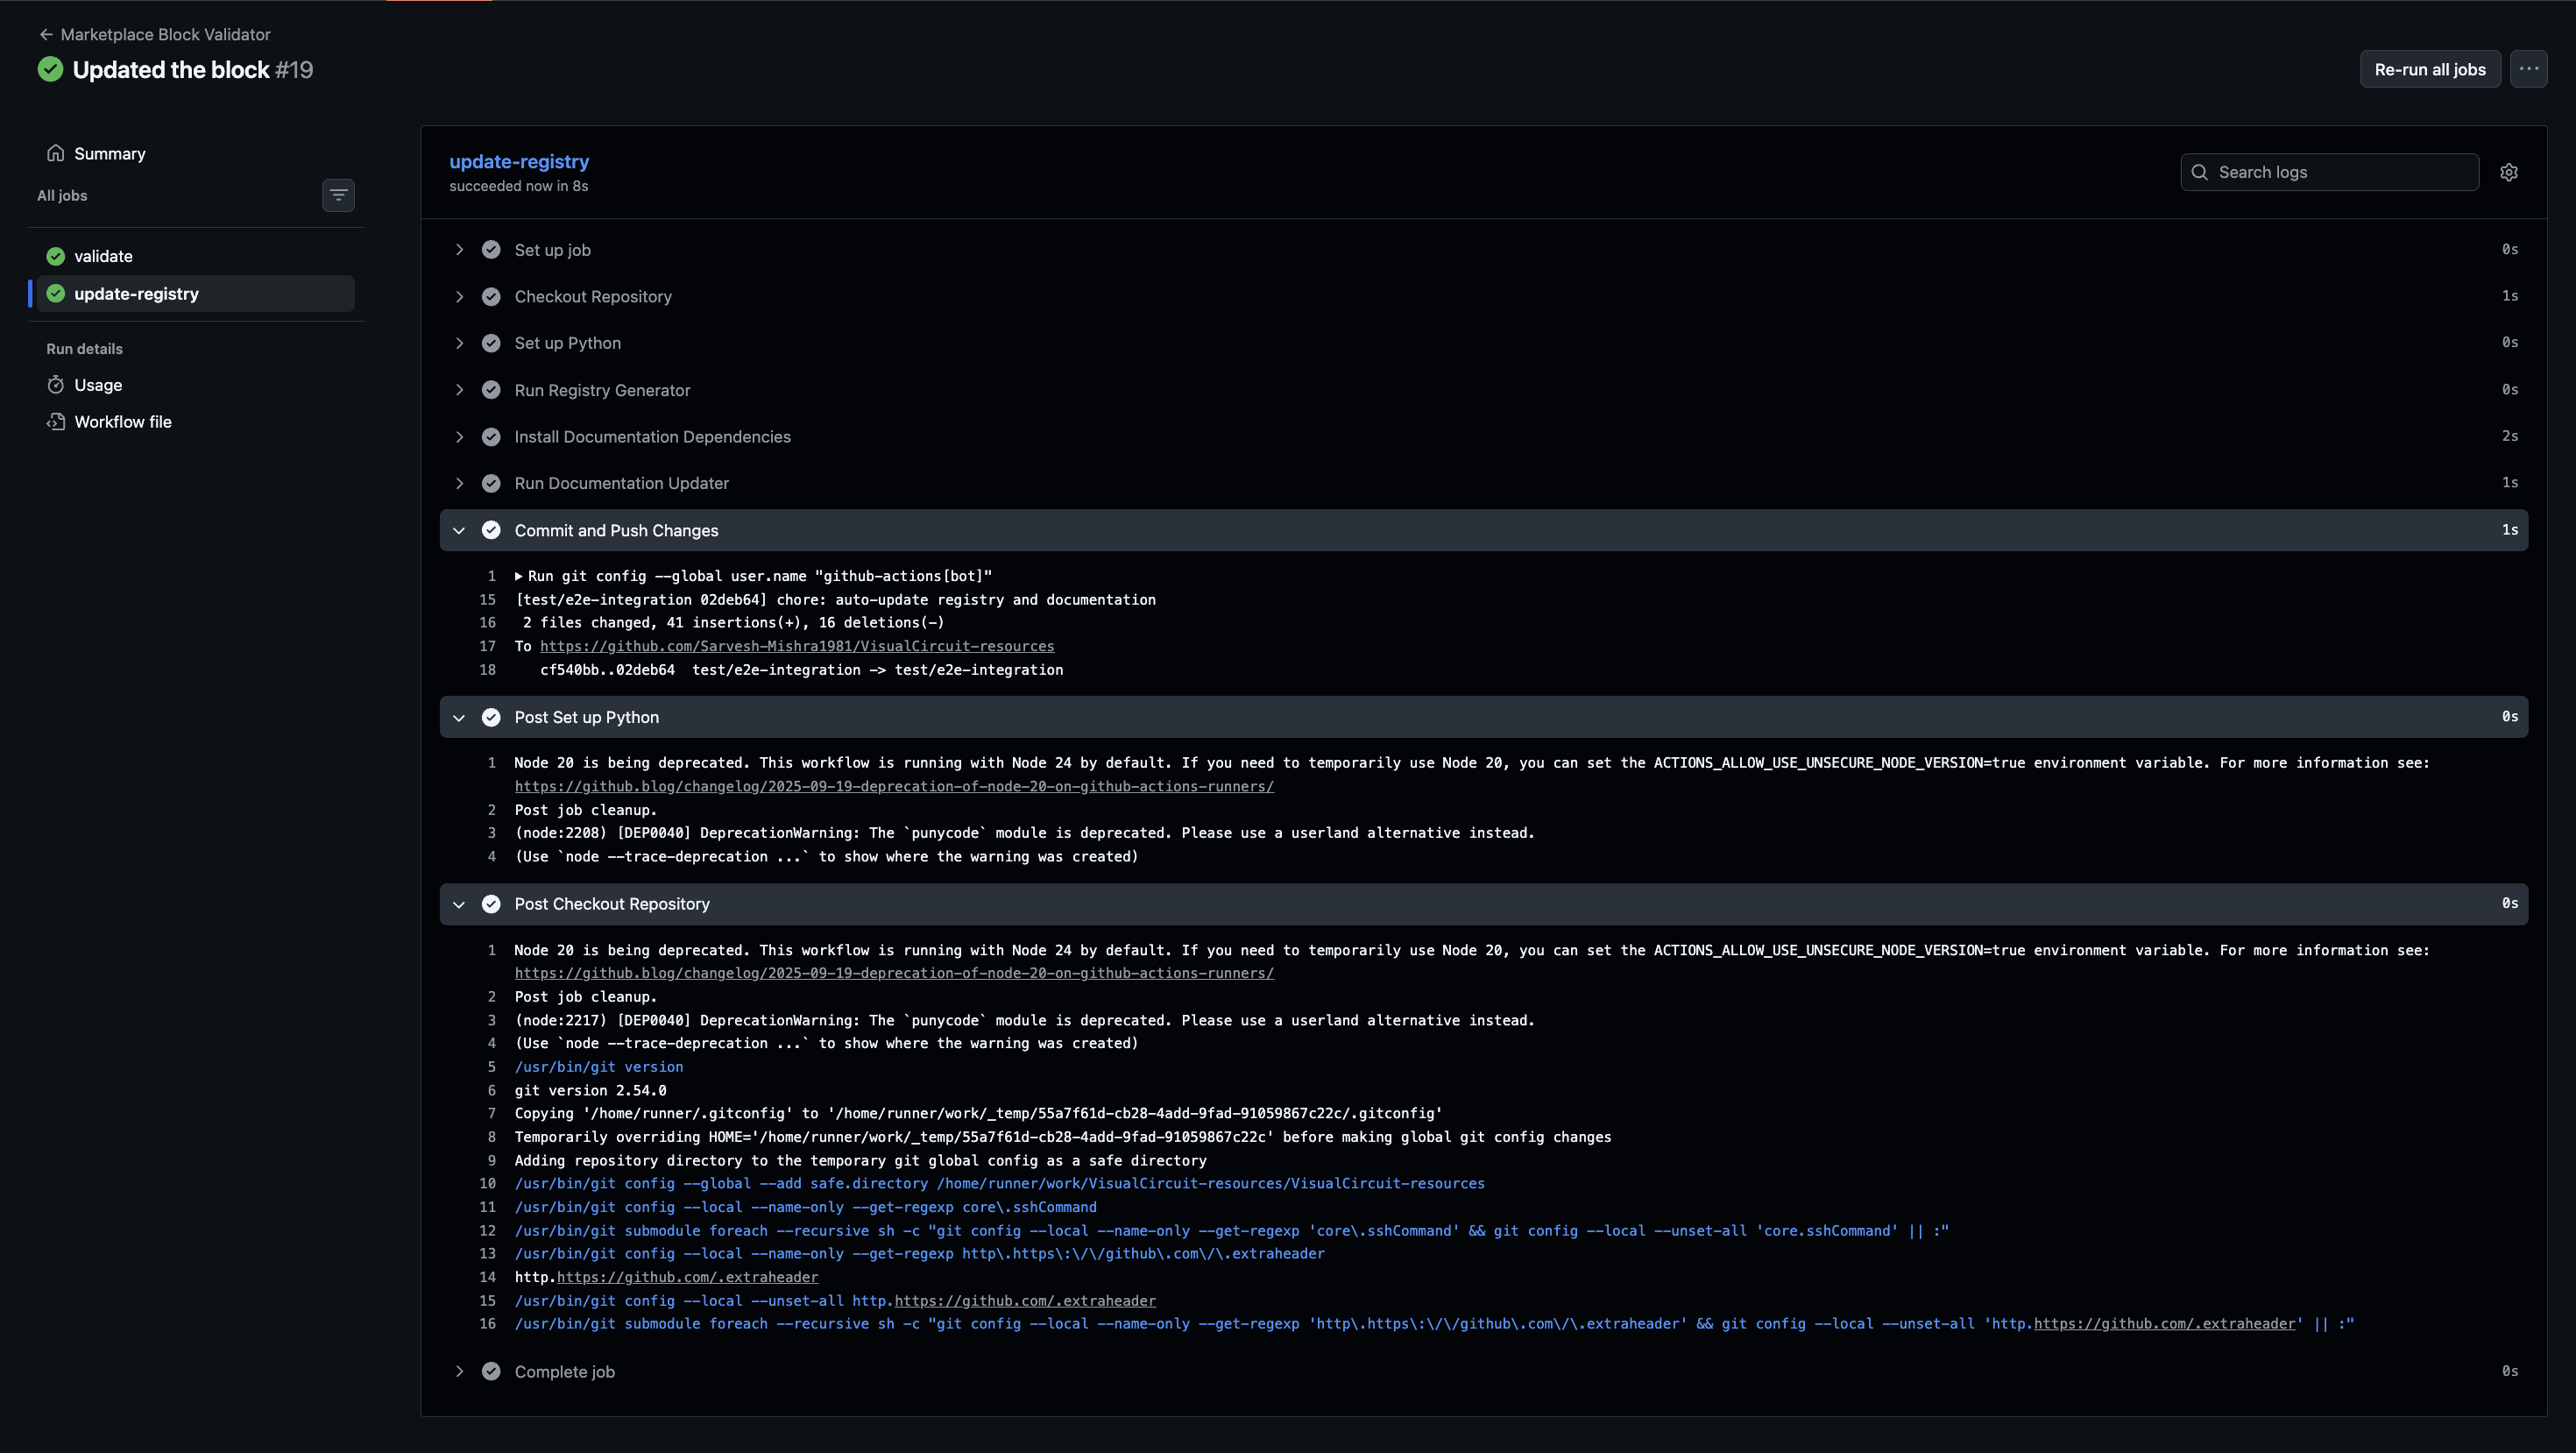The image size is (2576, 1453).
Task: Open log settings gear icon
Action: [x=2509, y=172]
